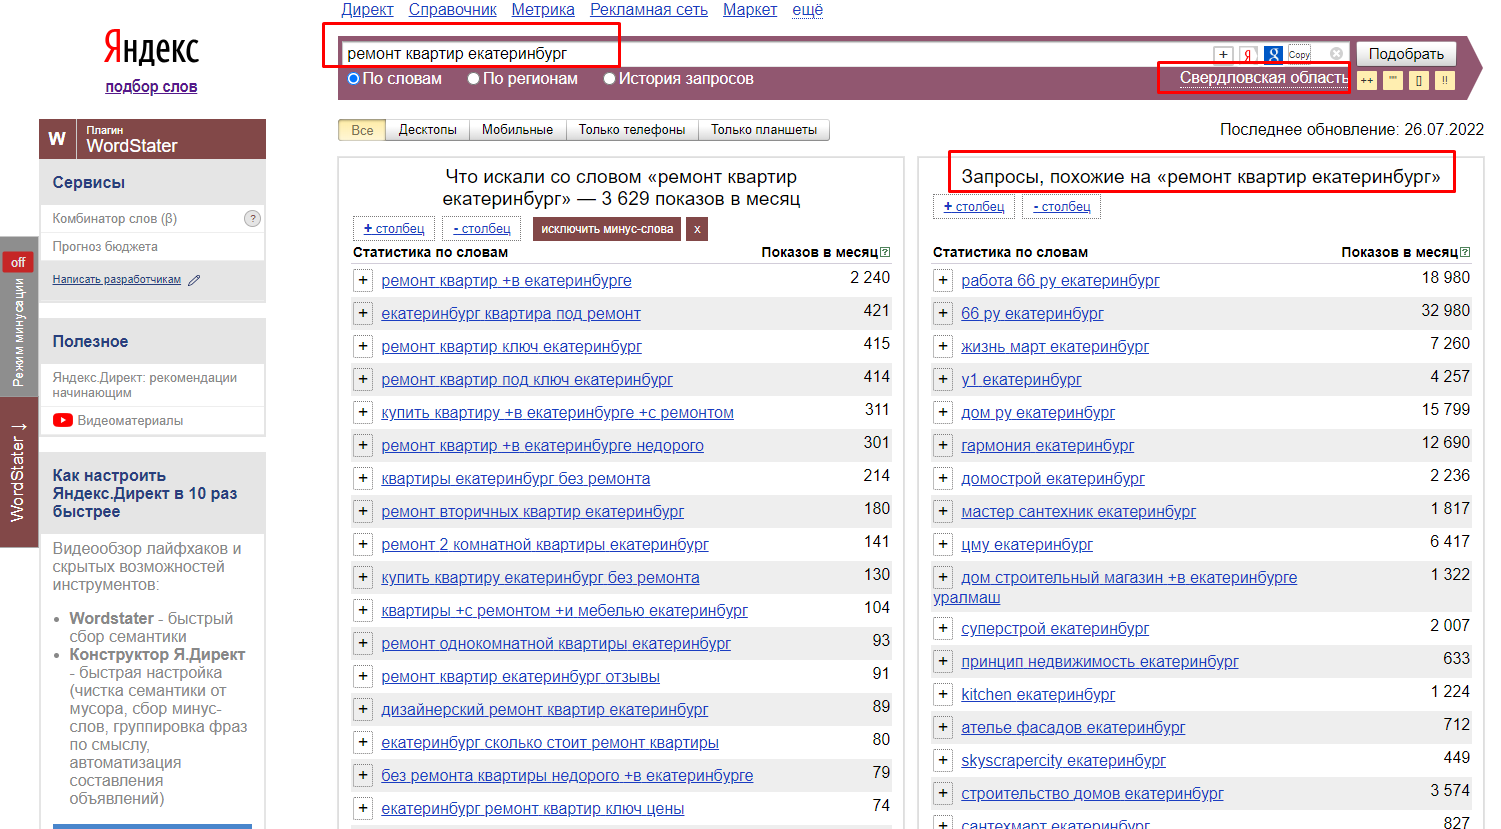The height and width of the screenshot is (829, 1501).
Task: Open Яндекс.Директ: рекомендации начинающим
Action: pos(145,385)
